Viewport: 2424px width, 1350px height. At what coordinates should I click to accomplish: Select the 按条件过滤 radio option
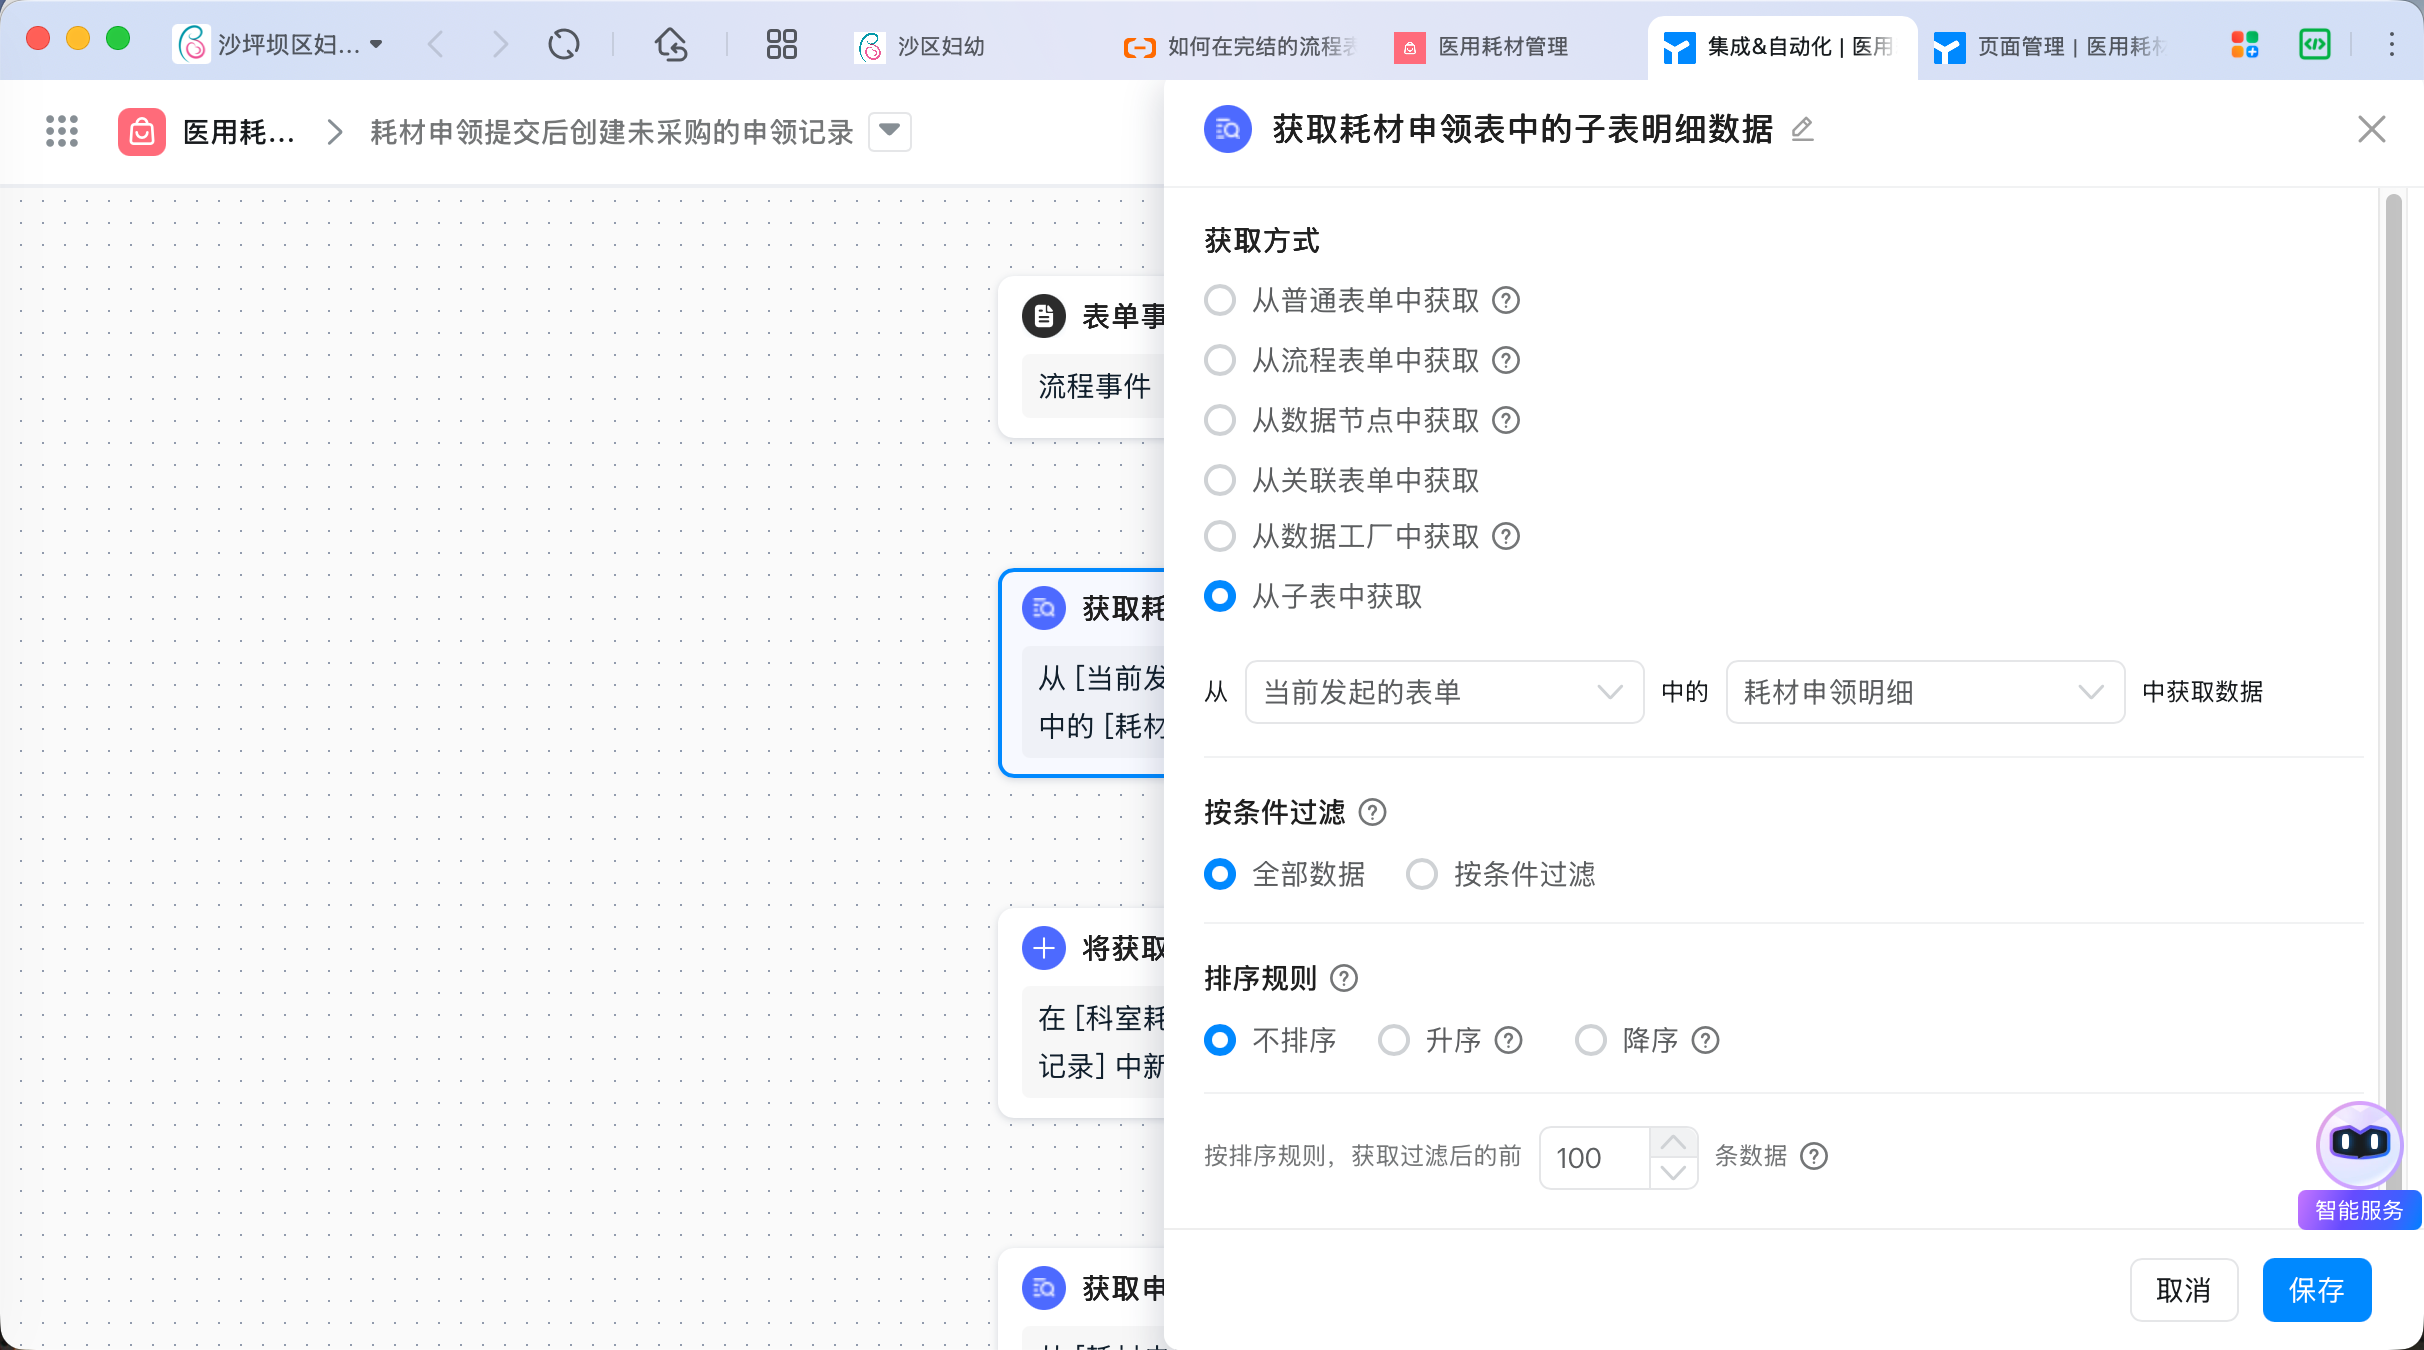coord(1422,874)
